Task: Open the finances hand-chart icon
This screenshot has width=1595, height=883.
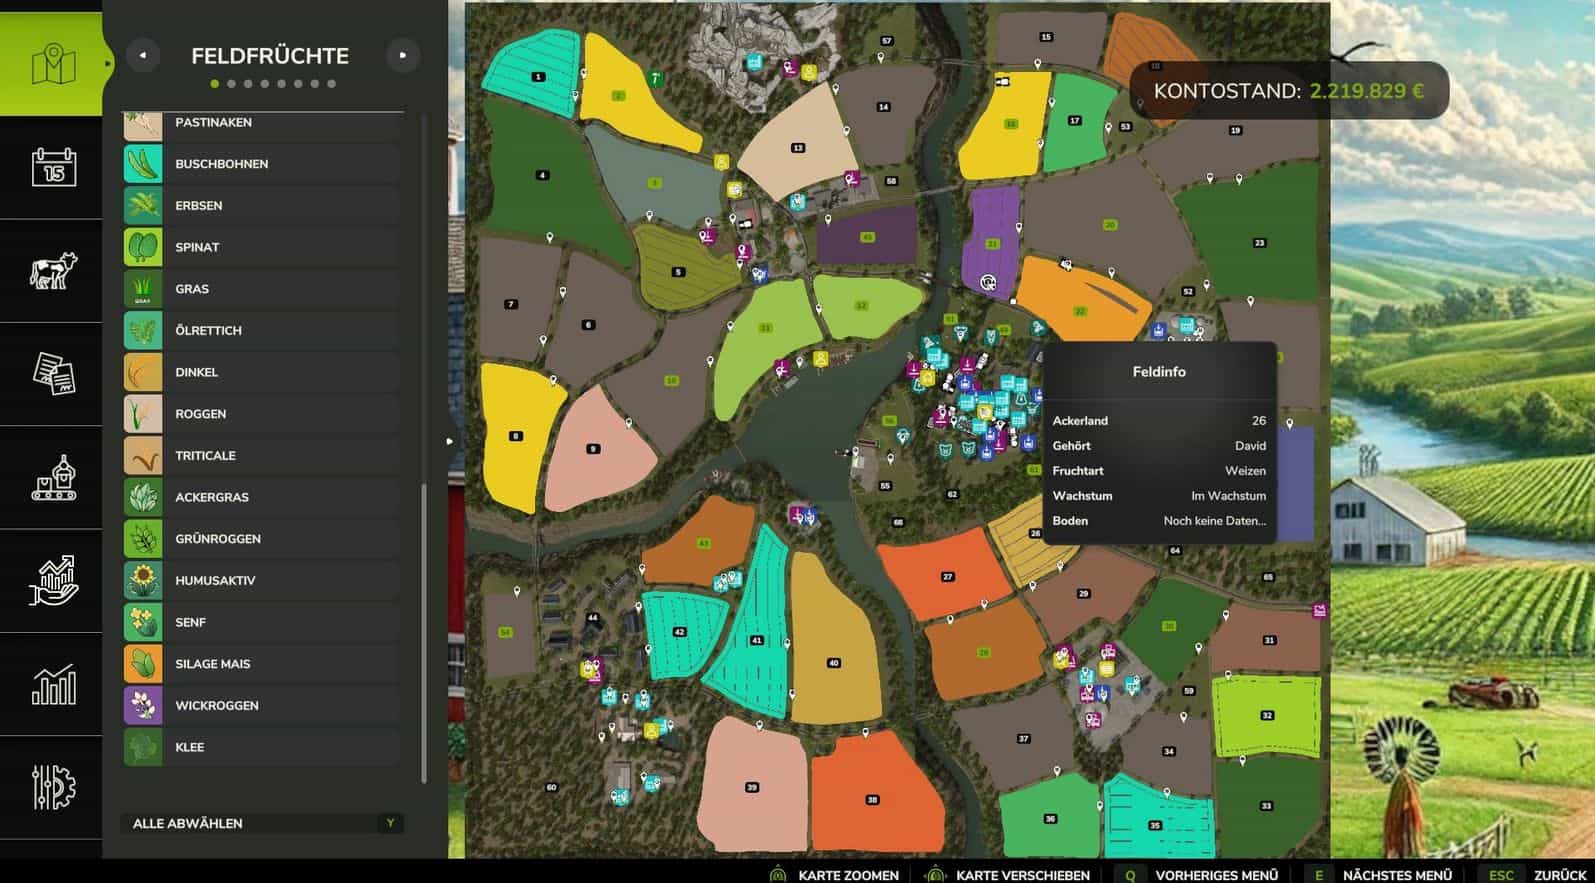Action: pyautogui.click(x=52, y=581)
